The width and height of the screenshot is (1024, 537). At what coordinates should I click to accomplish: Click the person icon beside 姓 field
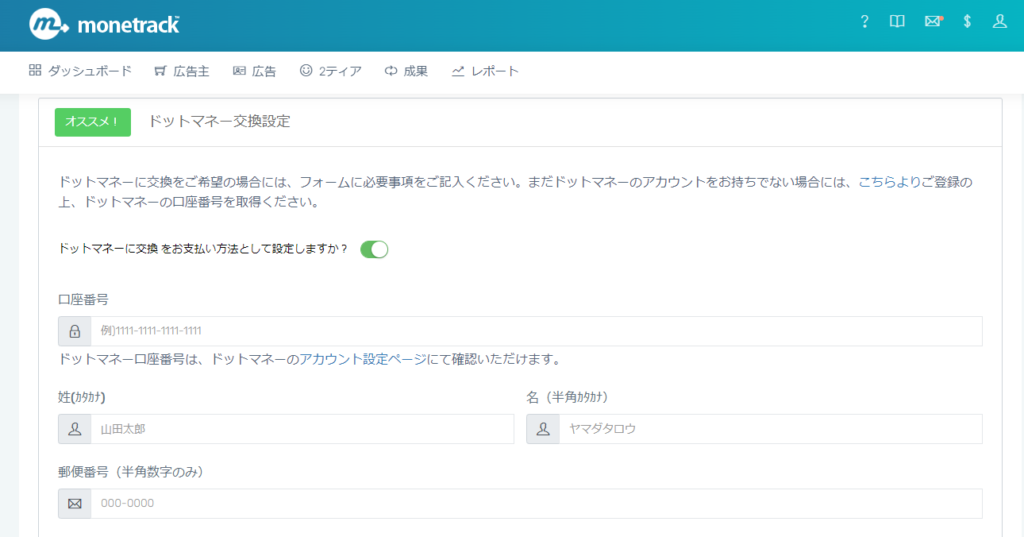click(x=74, y=429)
